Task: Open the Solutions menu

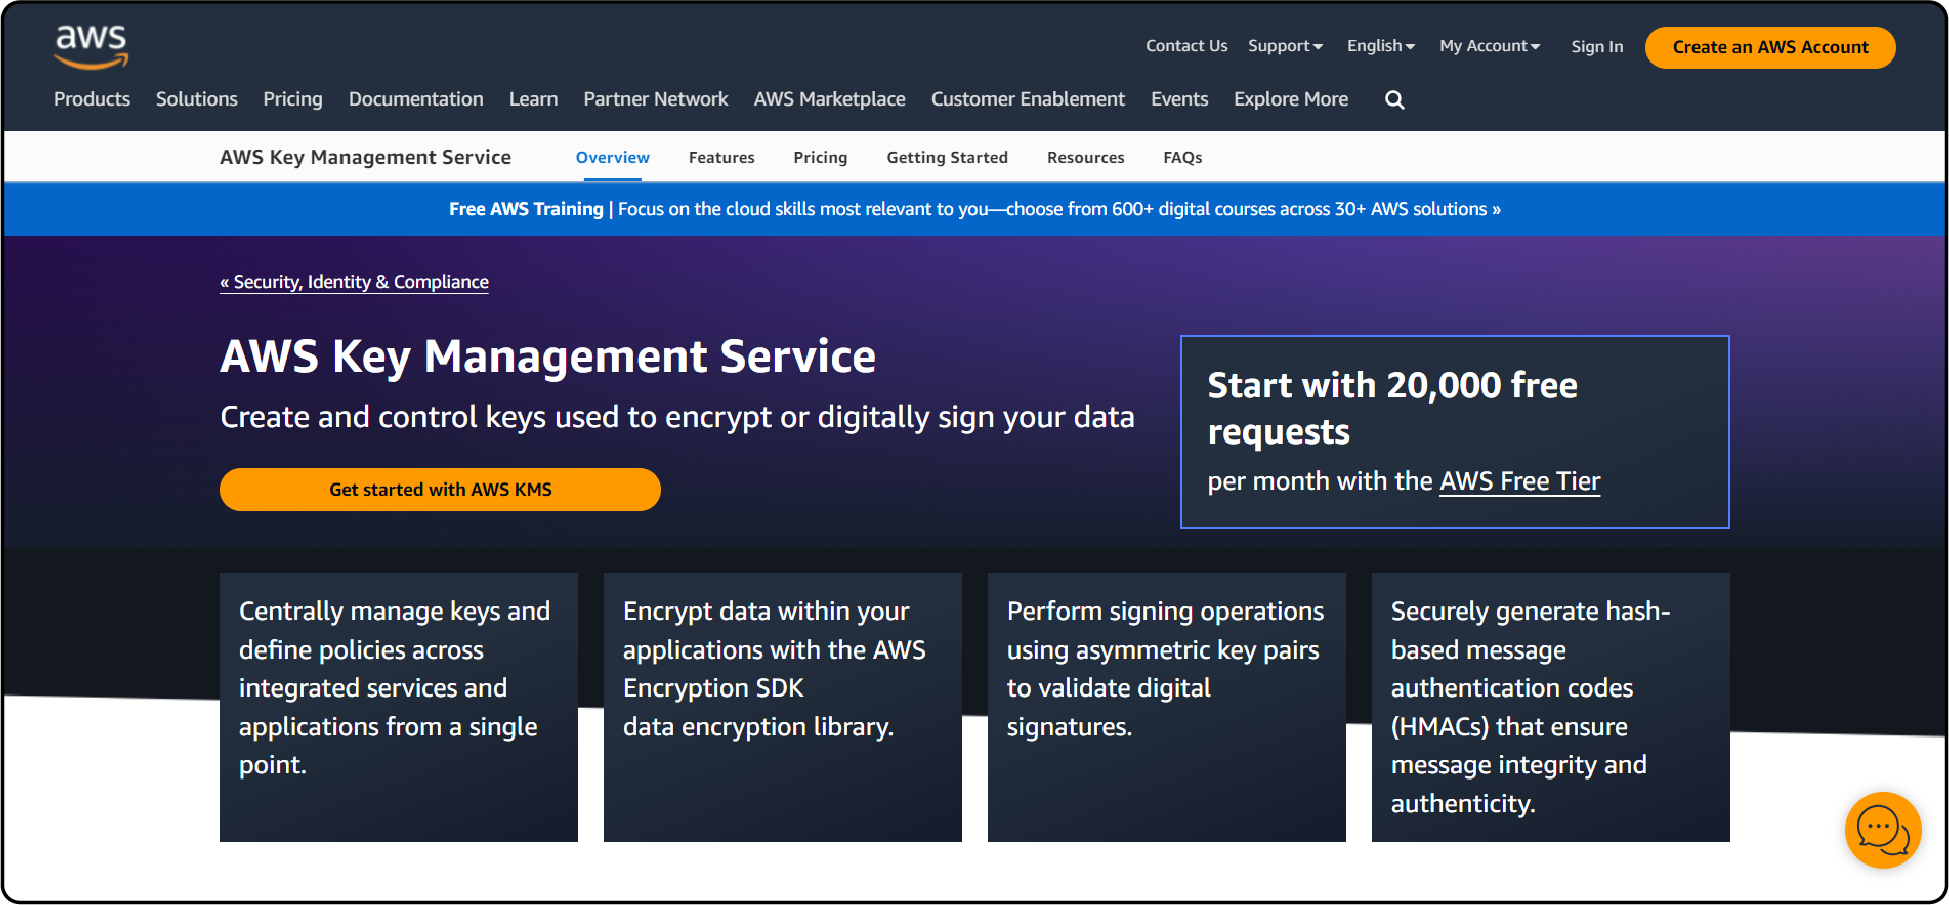Action: pos(197,100)
